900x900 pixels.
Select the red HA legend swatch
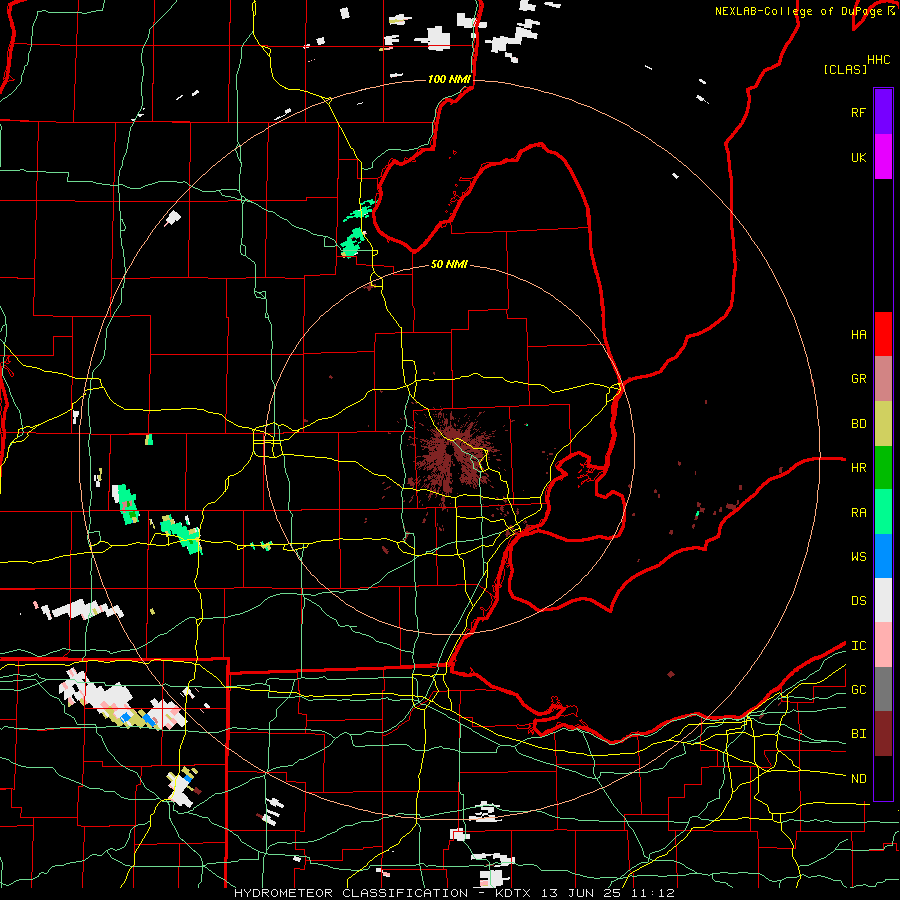pos(883,334)
